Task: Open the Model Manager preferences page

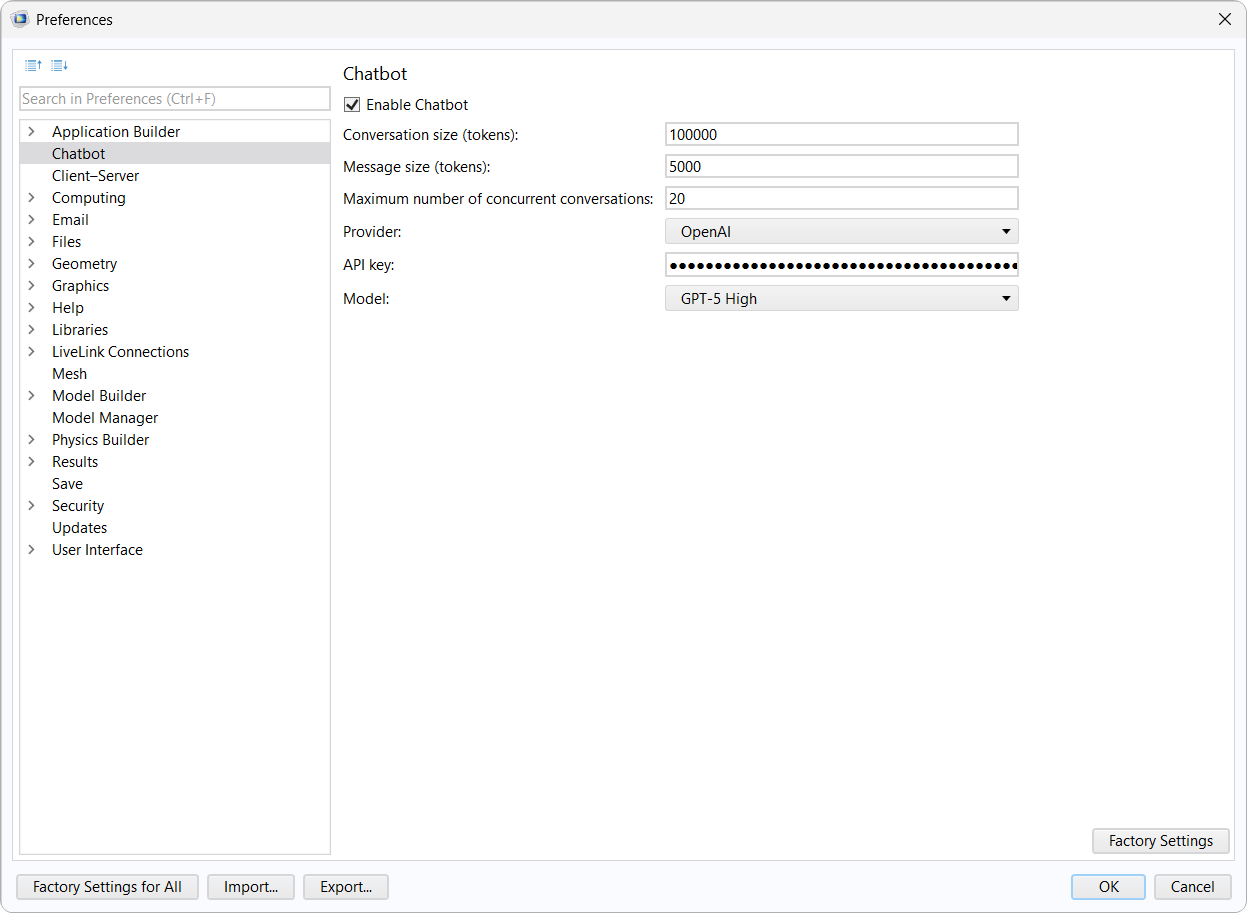Action: pos(104,418)
